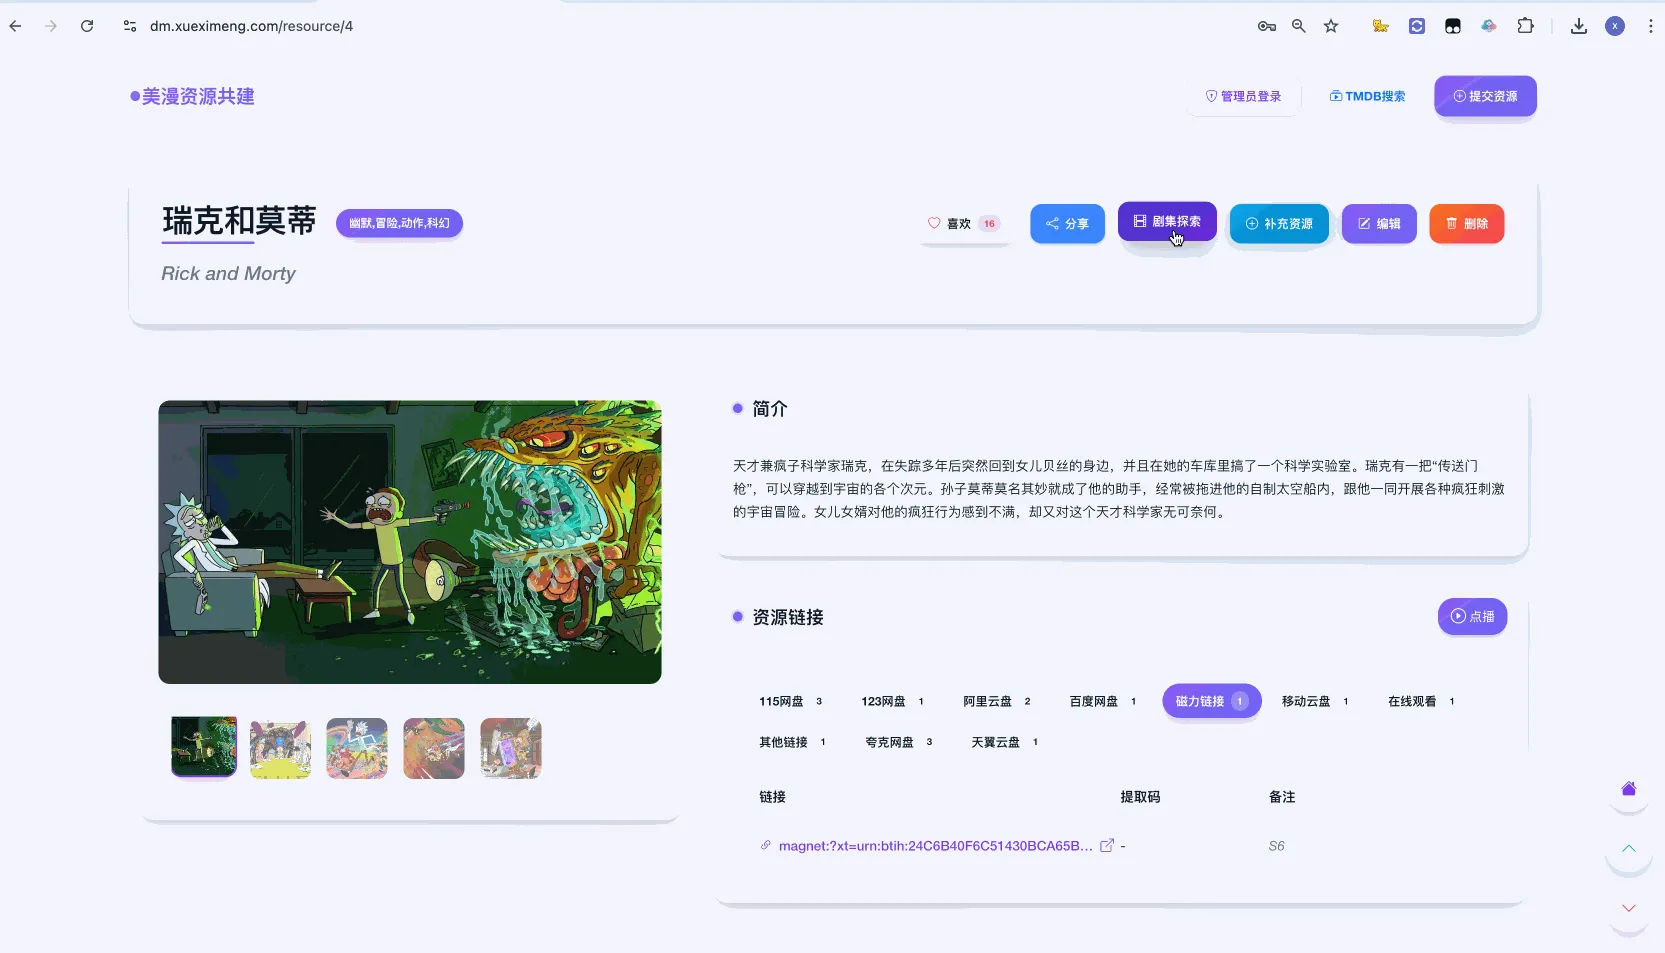Click the 提取码 column header
This screenshot has height=953, width=1665.
[1140, 797]
